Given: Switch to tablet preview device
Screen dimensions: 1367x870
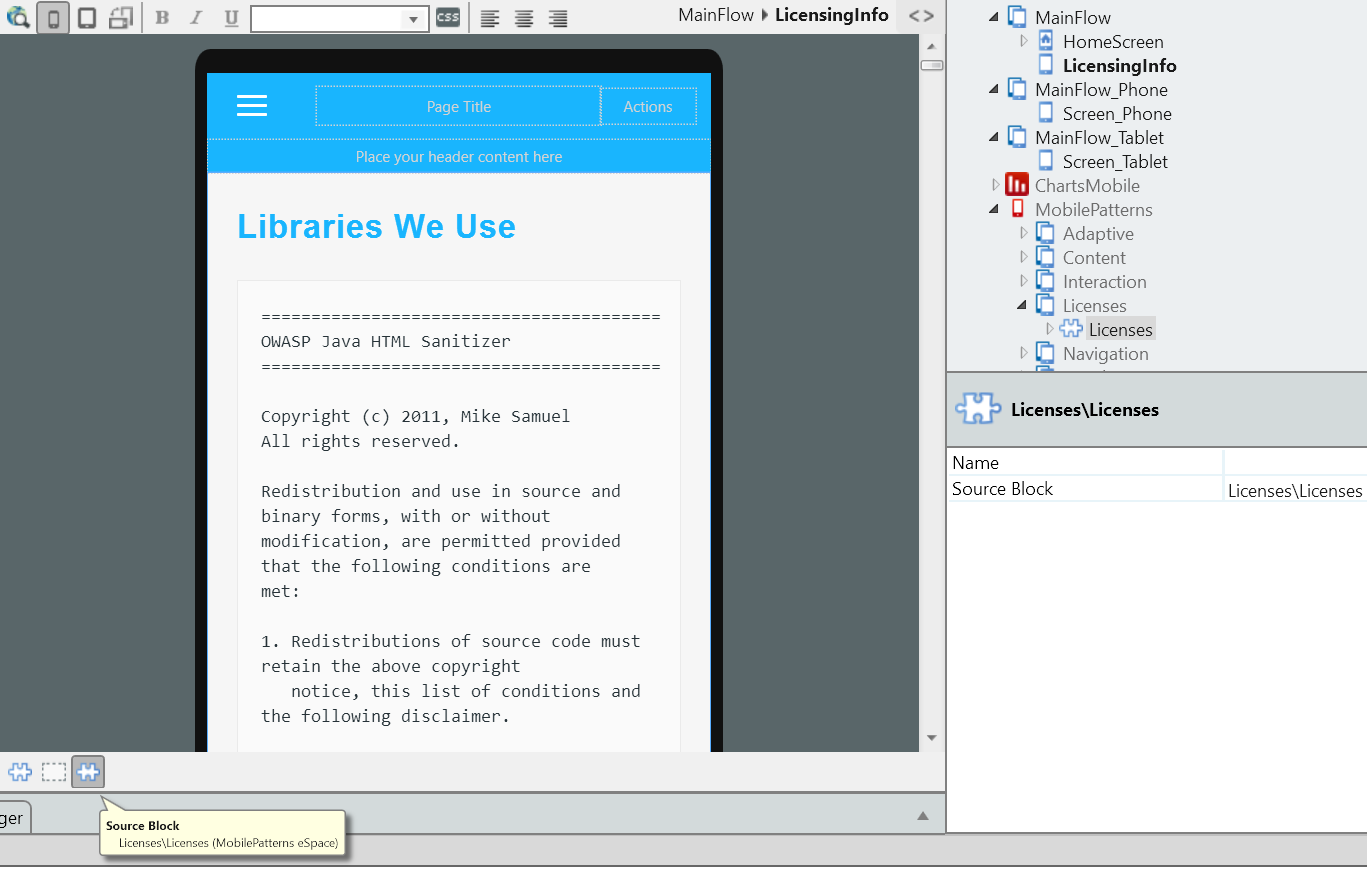Looking at the screenshot, I should pyautogui.click(x=87, y=18).
